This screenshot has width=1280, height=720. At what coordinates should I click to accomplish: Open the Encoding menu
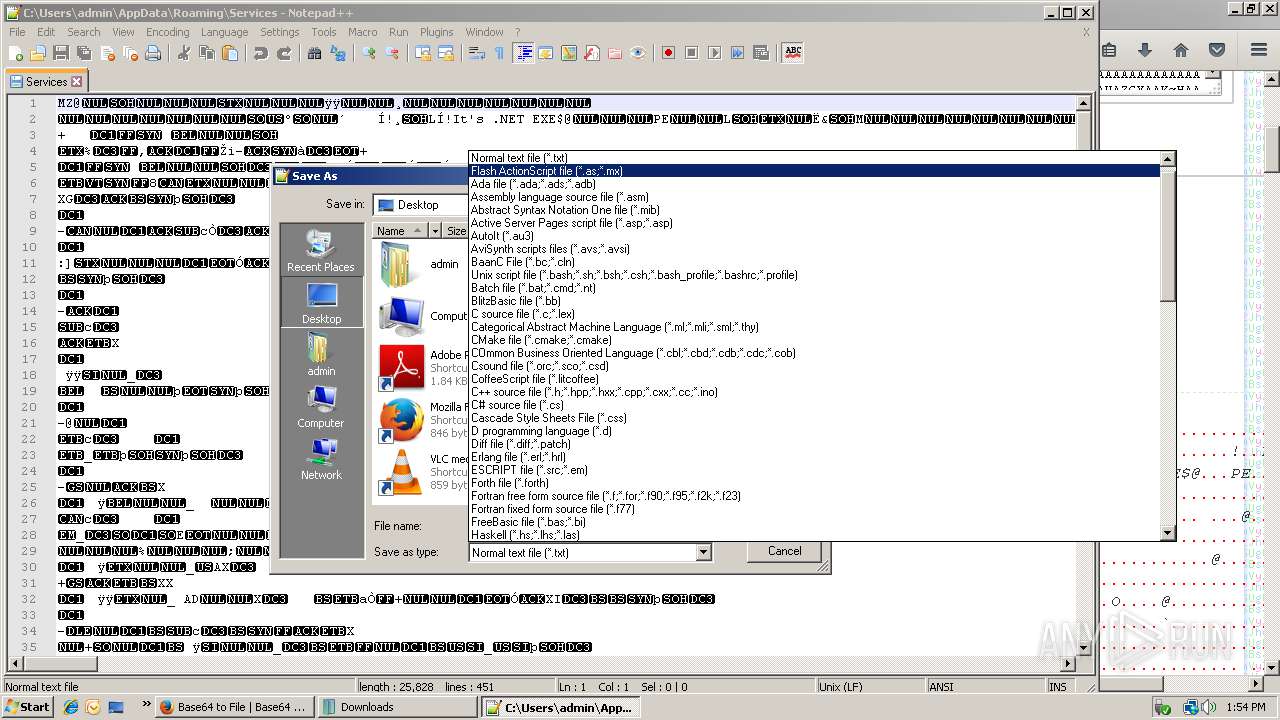[167, 32]
